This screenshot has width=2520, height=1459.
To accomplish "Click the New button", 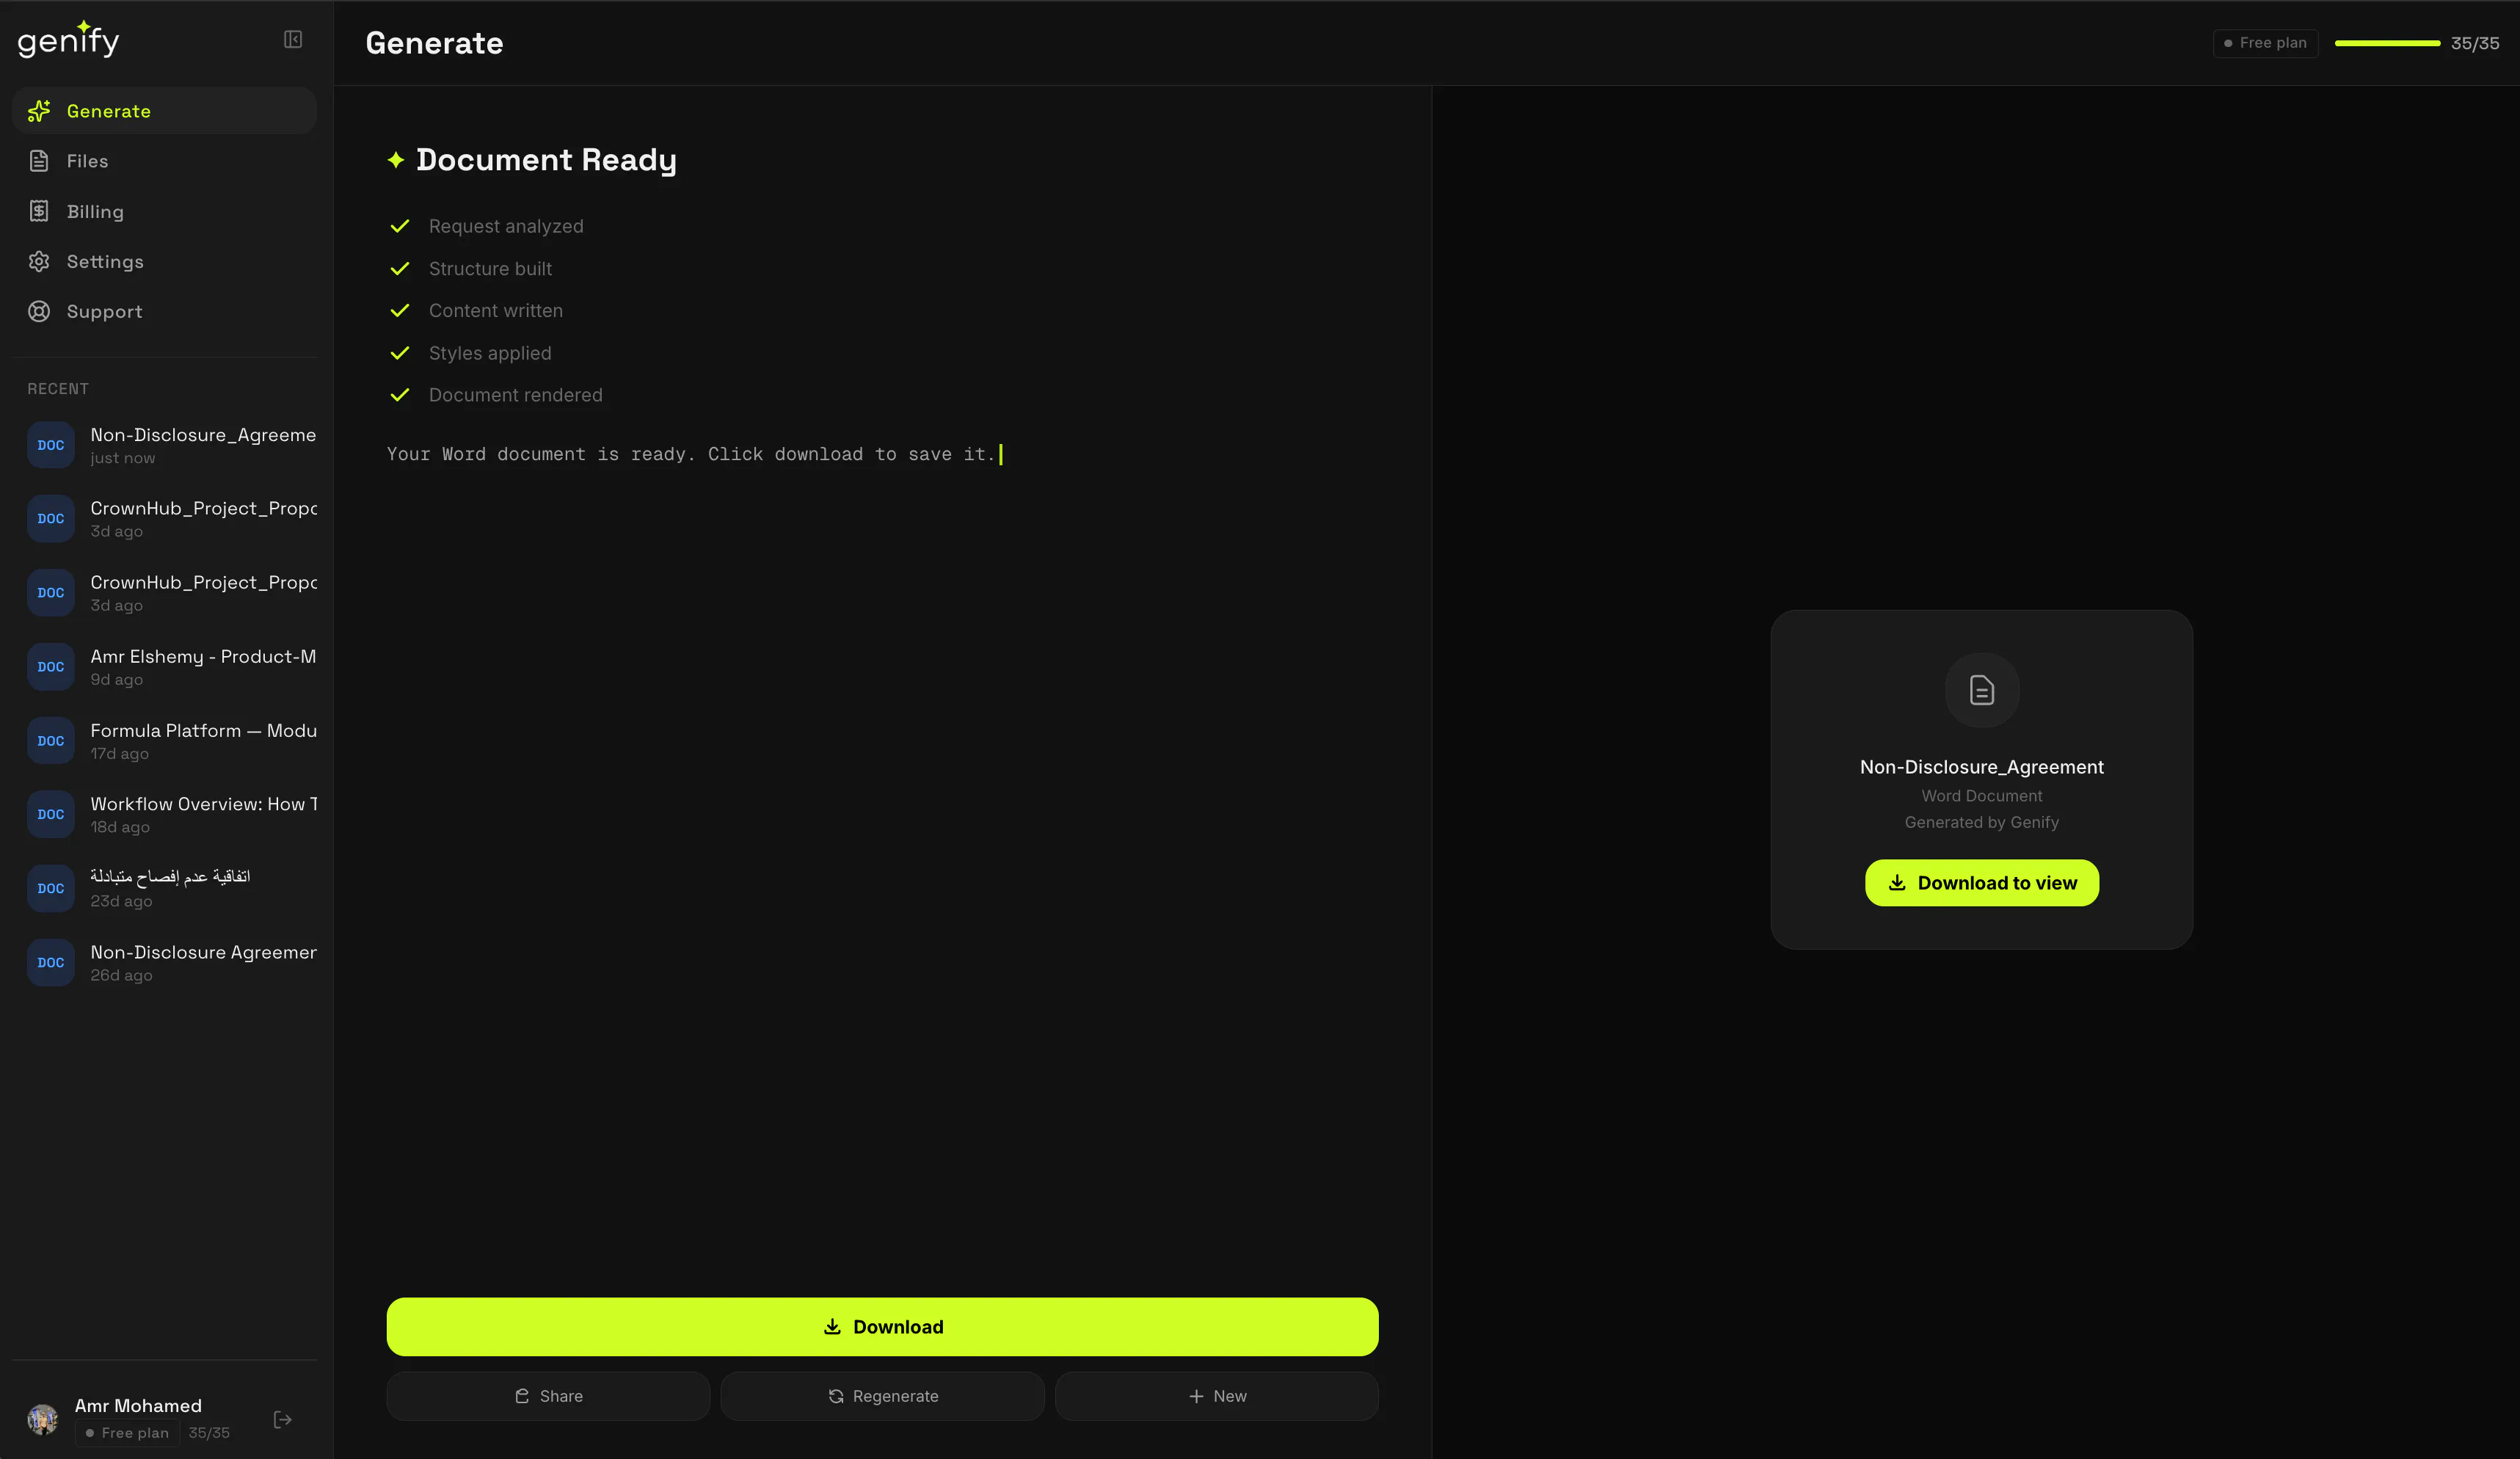I will 1216,1395.
